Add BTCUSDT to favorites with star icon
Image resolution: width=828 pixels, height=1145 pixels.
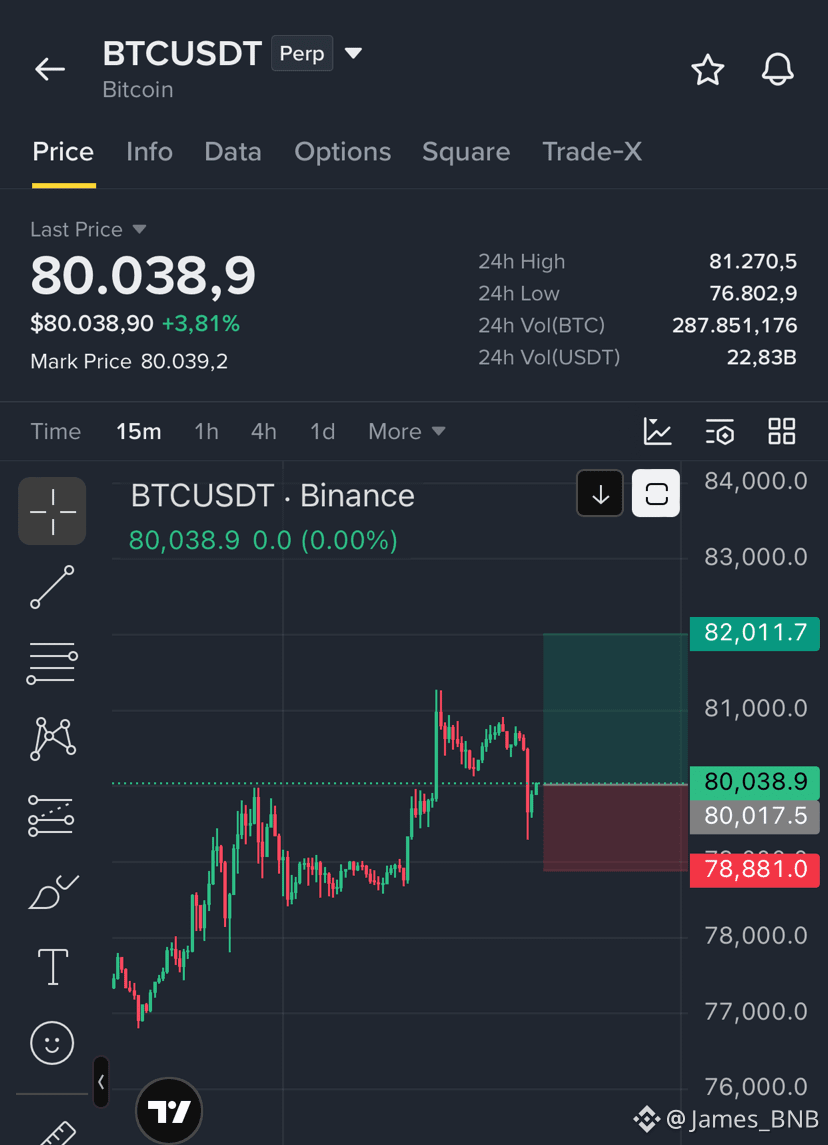[x=708, y=70]
